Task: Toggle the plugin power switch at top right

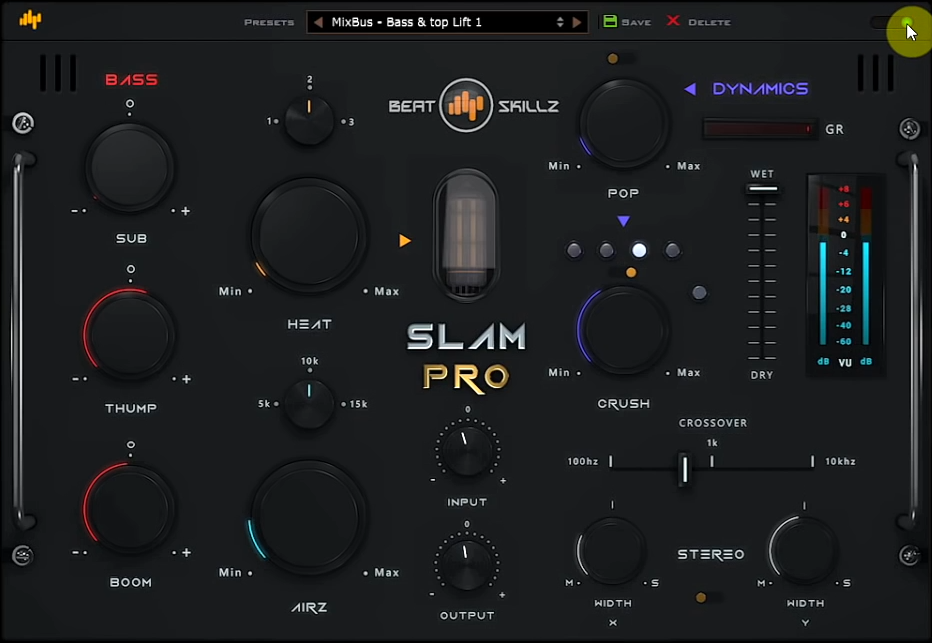Action: pyautogui.click(x=891, y=23)
